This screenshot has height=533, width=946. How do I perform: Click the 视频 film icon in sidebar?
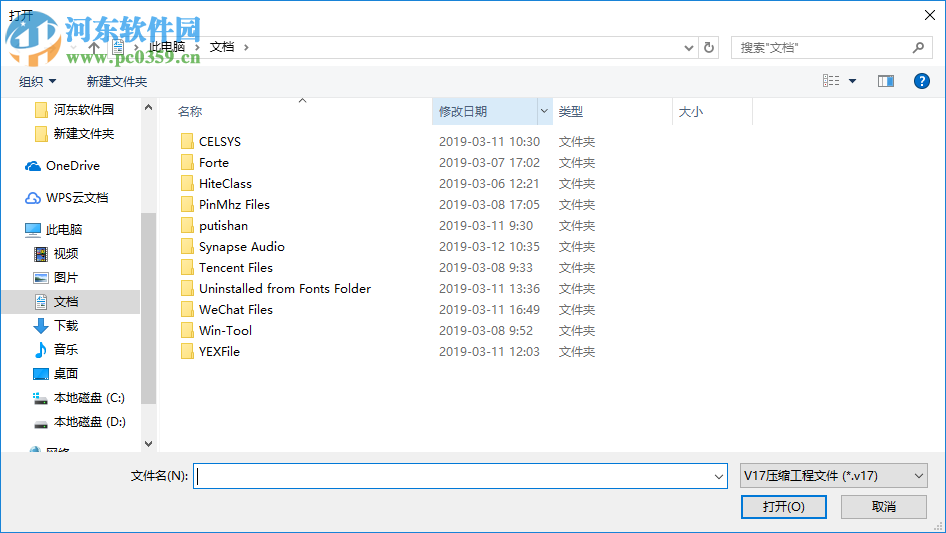point(40,254)
